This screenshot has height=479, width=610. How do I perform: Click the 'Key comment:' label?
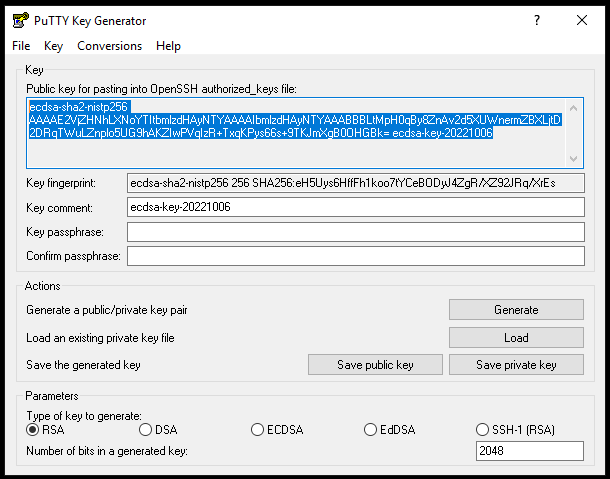pyautogui.click(x=60, y=208)
